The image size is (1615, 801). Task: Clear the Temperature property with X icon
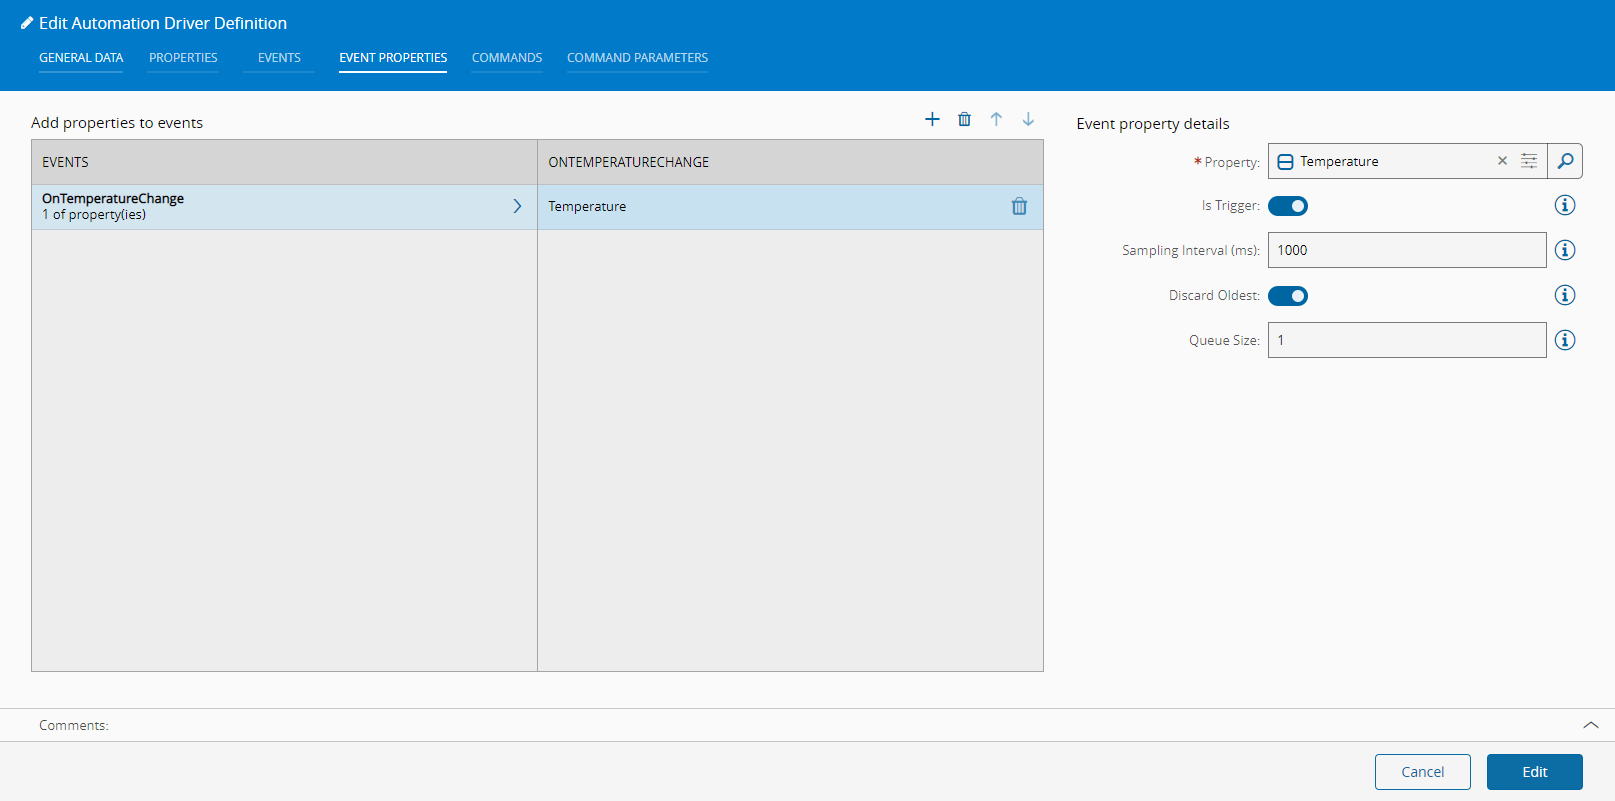click(x=1502, y=161)
